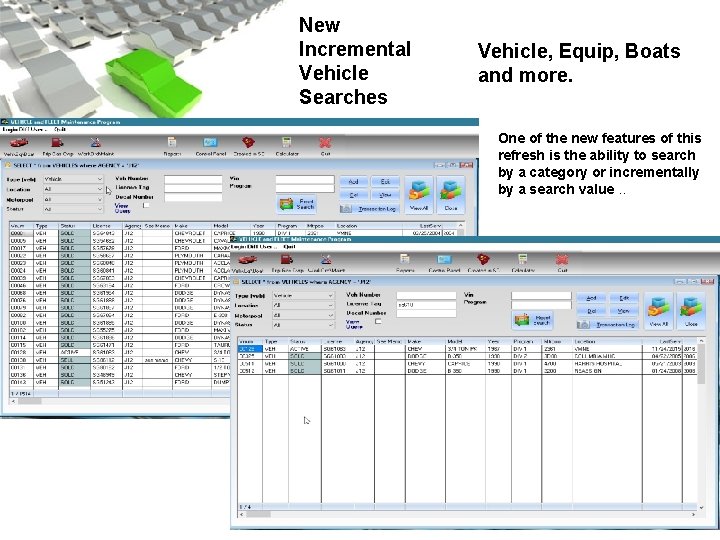Click View button in front window
720x540 pixels.
click(624, 311)
